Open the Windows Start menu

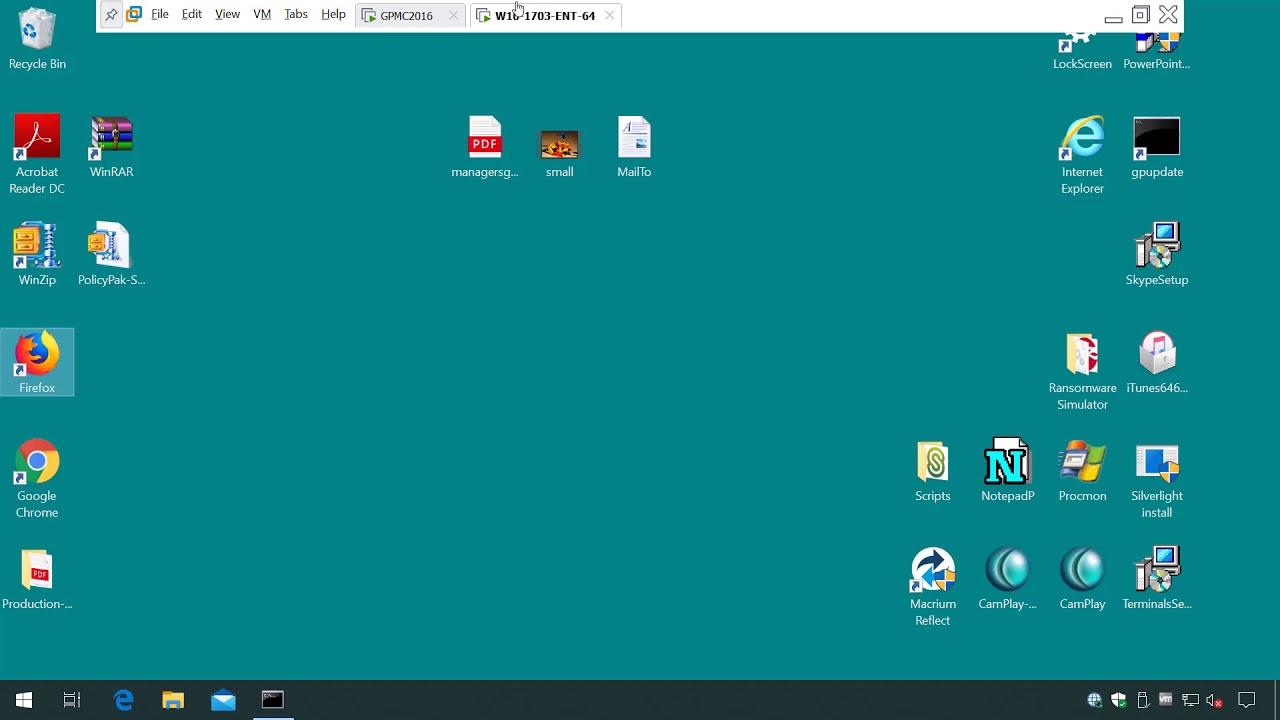(x=24, y=700)
